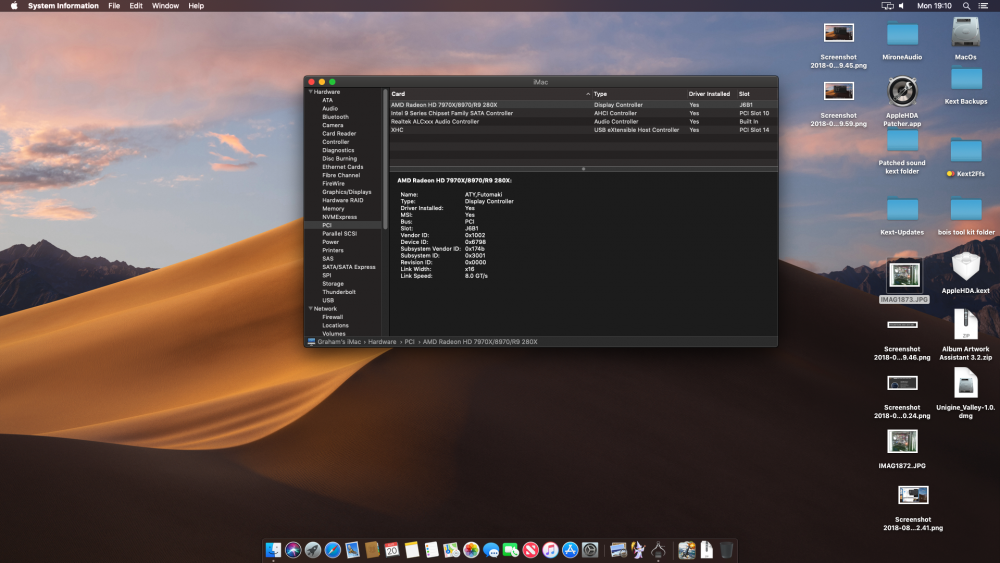Open News app in the dock
The width and height of the screenshot is (1000, 563).
pos(530,550)
